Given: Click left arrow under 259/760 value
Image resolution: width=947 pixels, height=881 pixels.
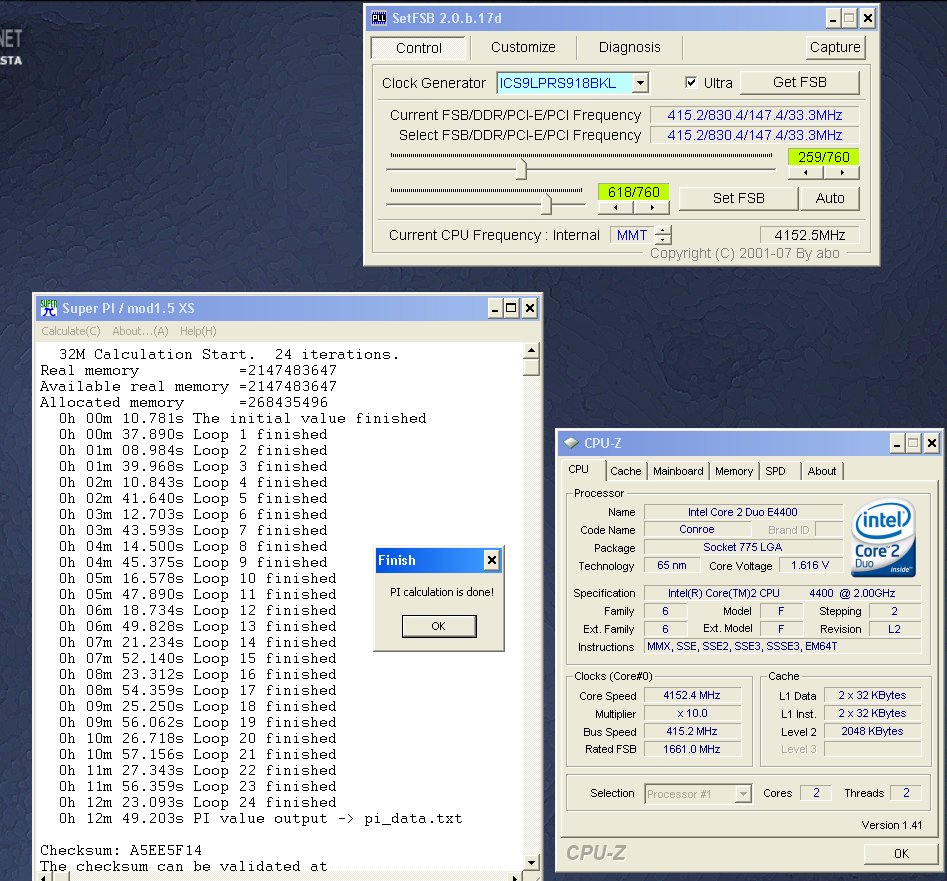Looking at the screenshot, I should (x=806, y=173).
